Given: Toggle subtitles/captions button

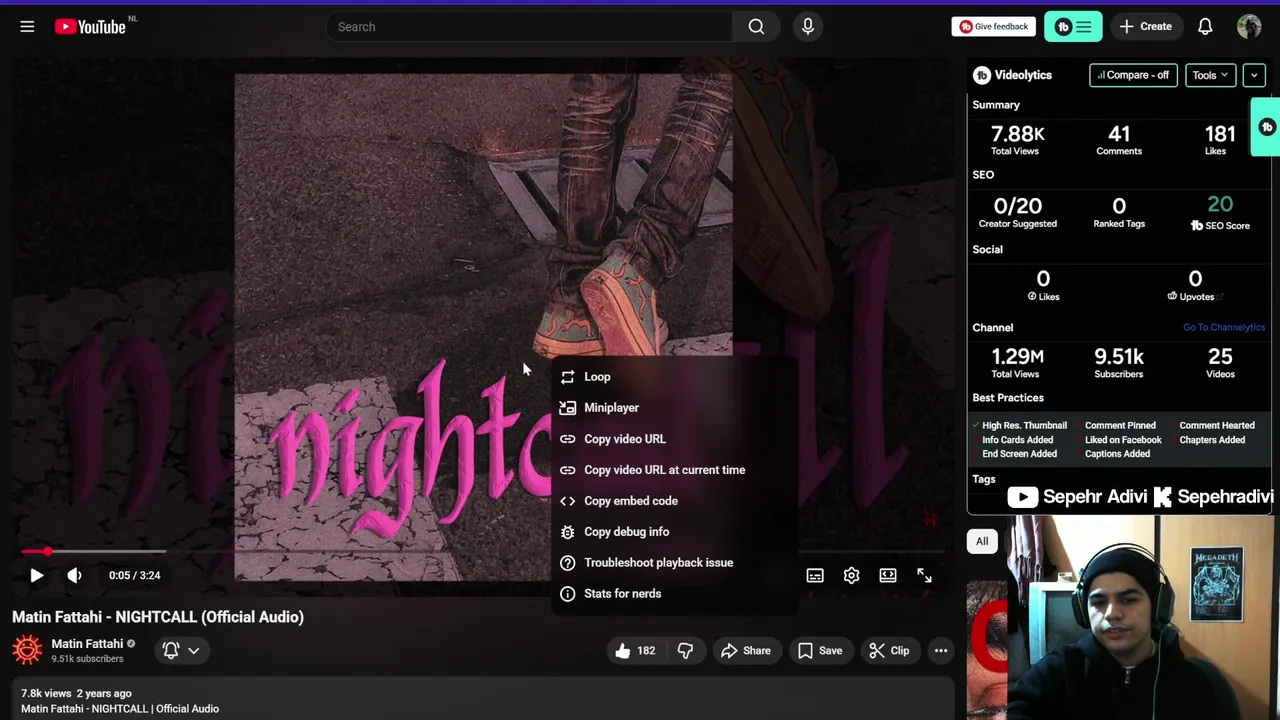Looking at the screenshot, I should [x=815, y=575].
